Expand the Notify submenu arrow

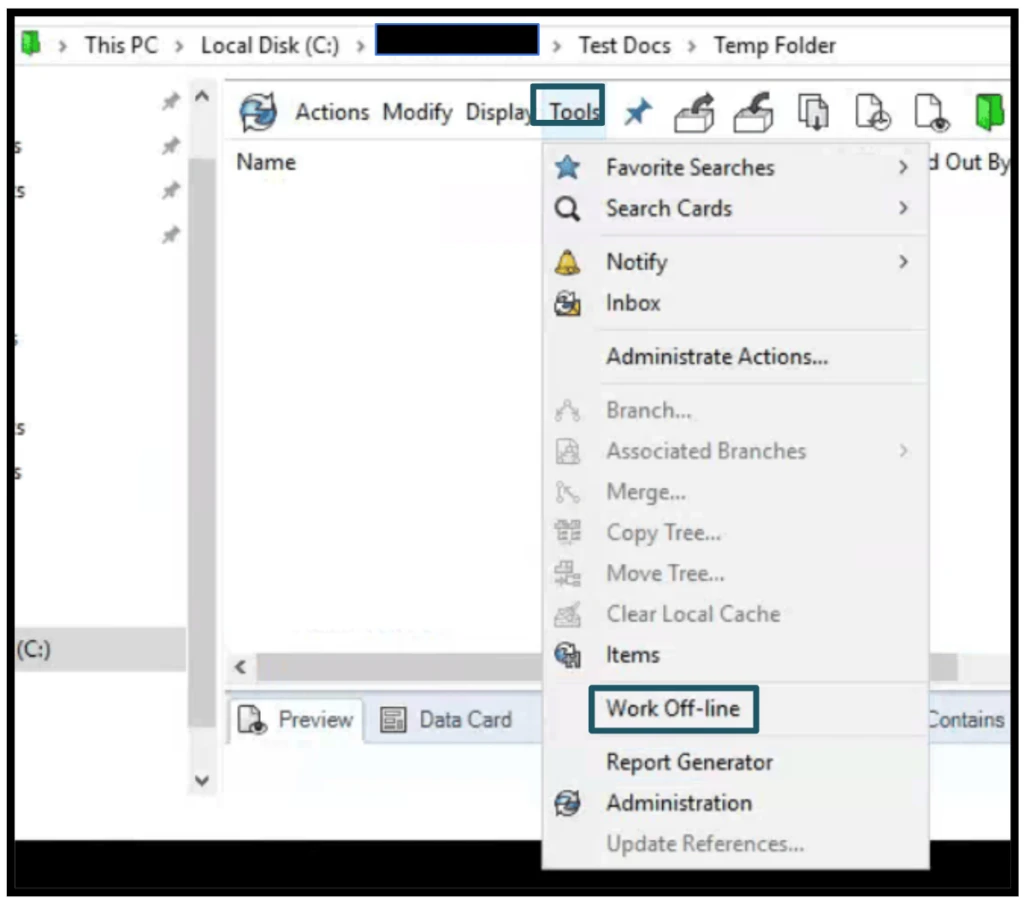[x=903, y=262]
